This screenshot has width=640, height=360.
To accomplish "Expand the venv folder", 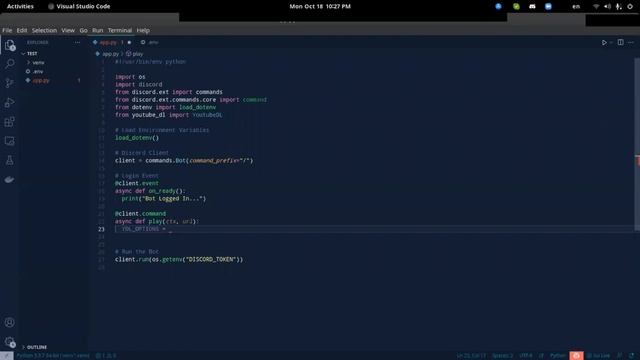I will [53, 62].
